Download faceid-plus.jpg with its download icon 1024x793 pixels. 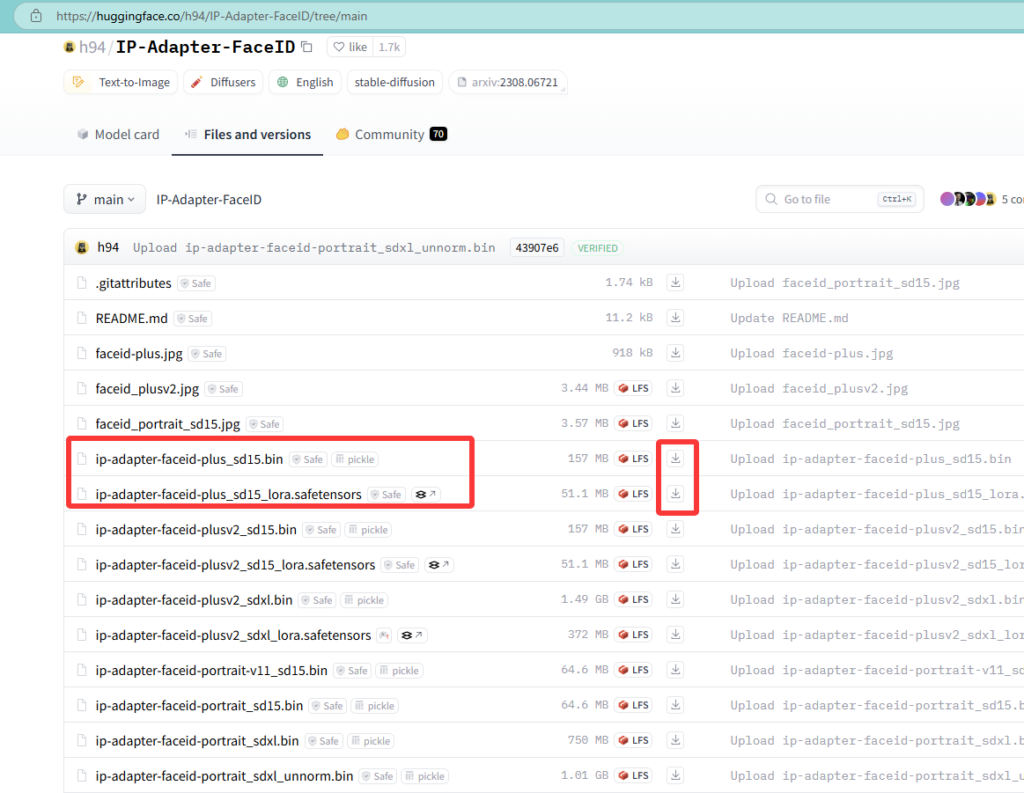point(675,353)
